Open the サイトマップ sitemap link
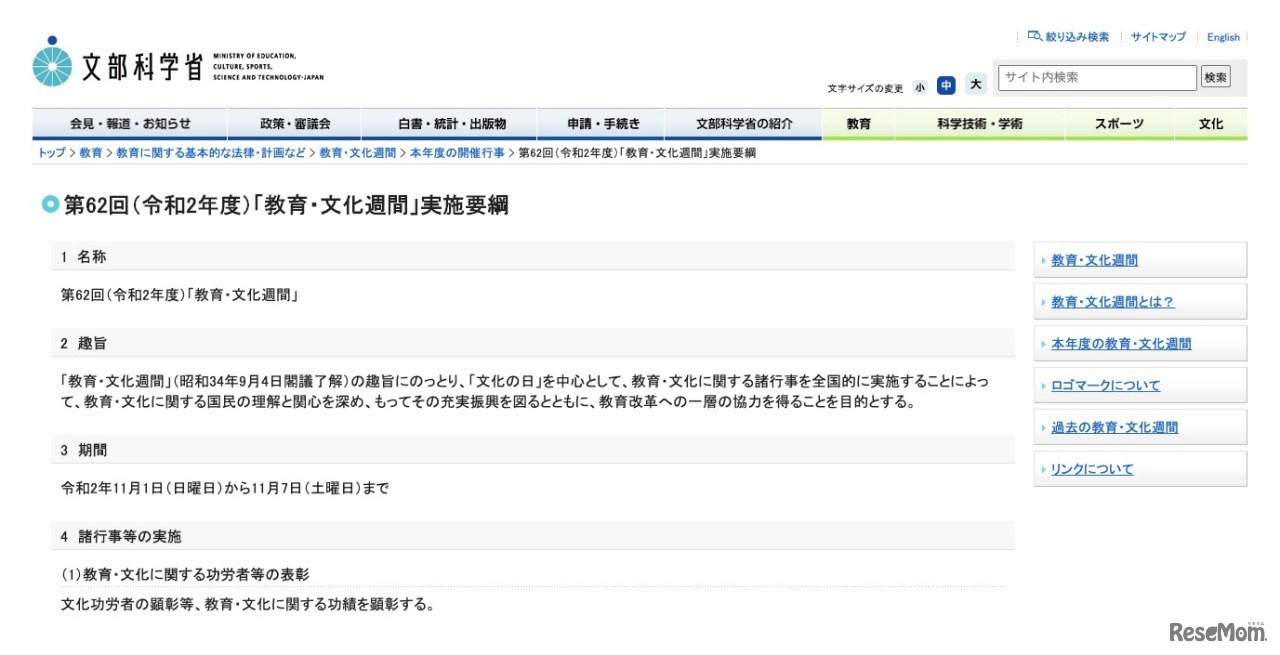This screenshot has width=1280, height=655. [1156, 36]
